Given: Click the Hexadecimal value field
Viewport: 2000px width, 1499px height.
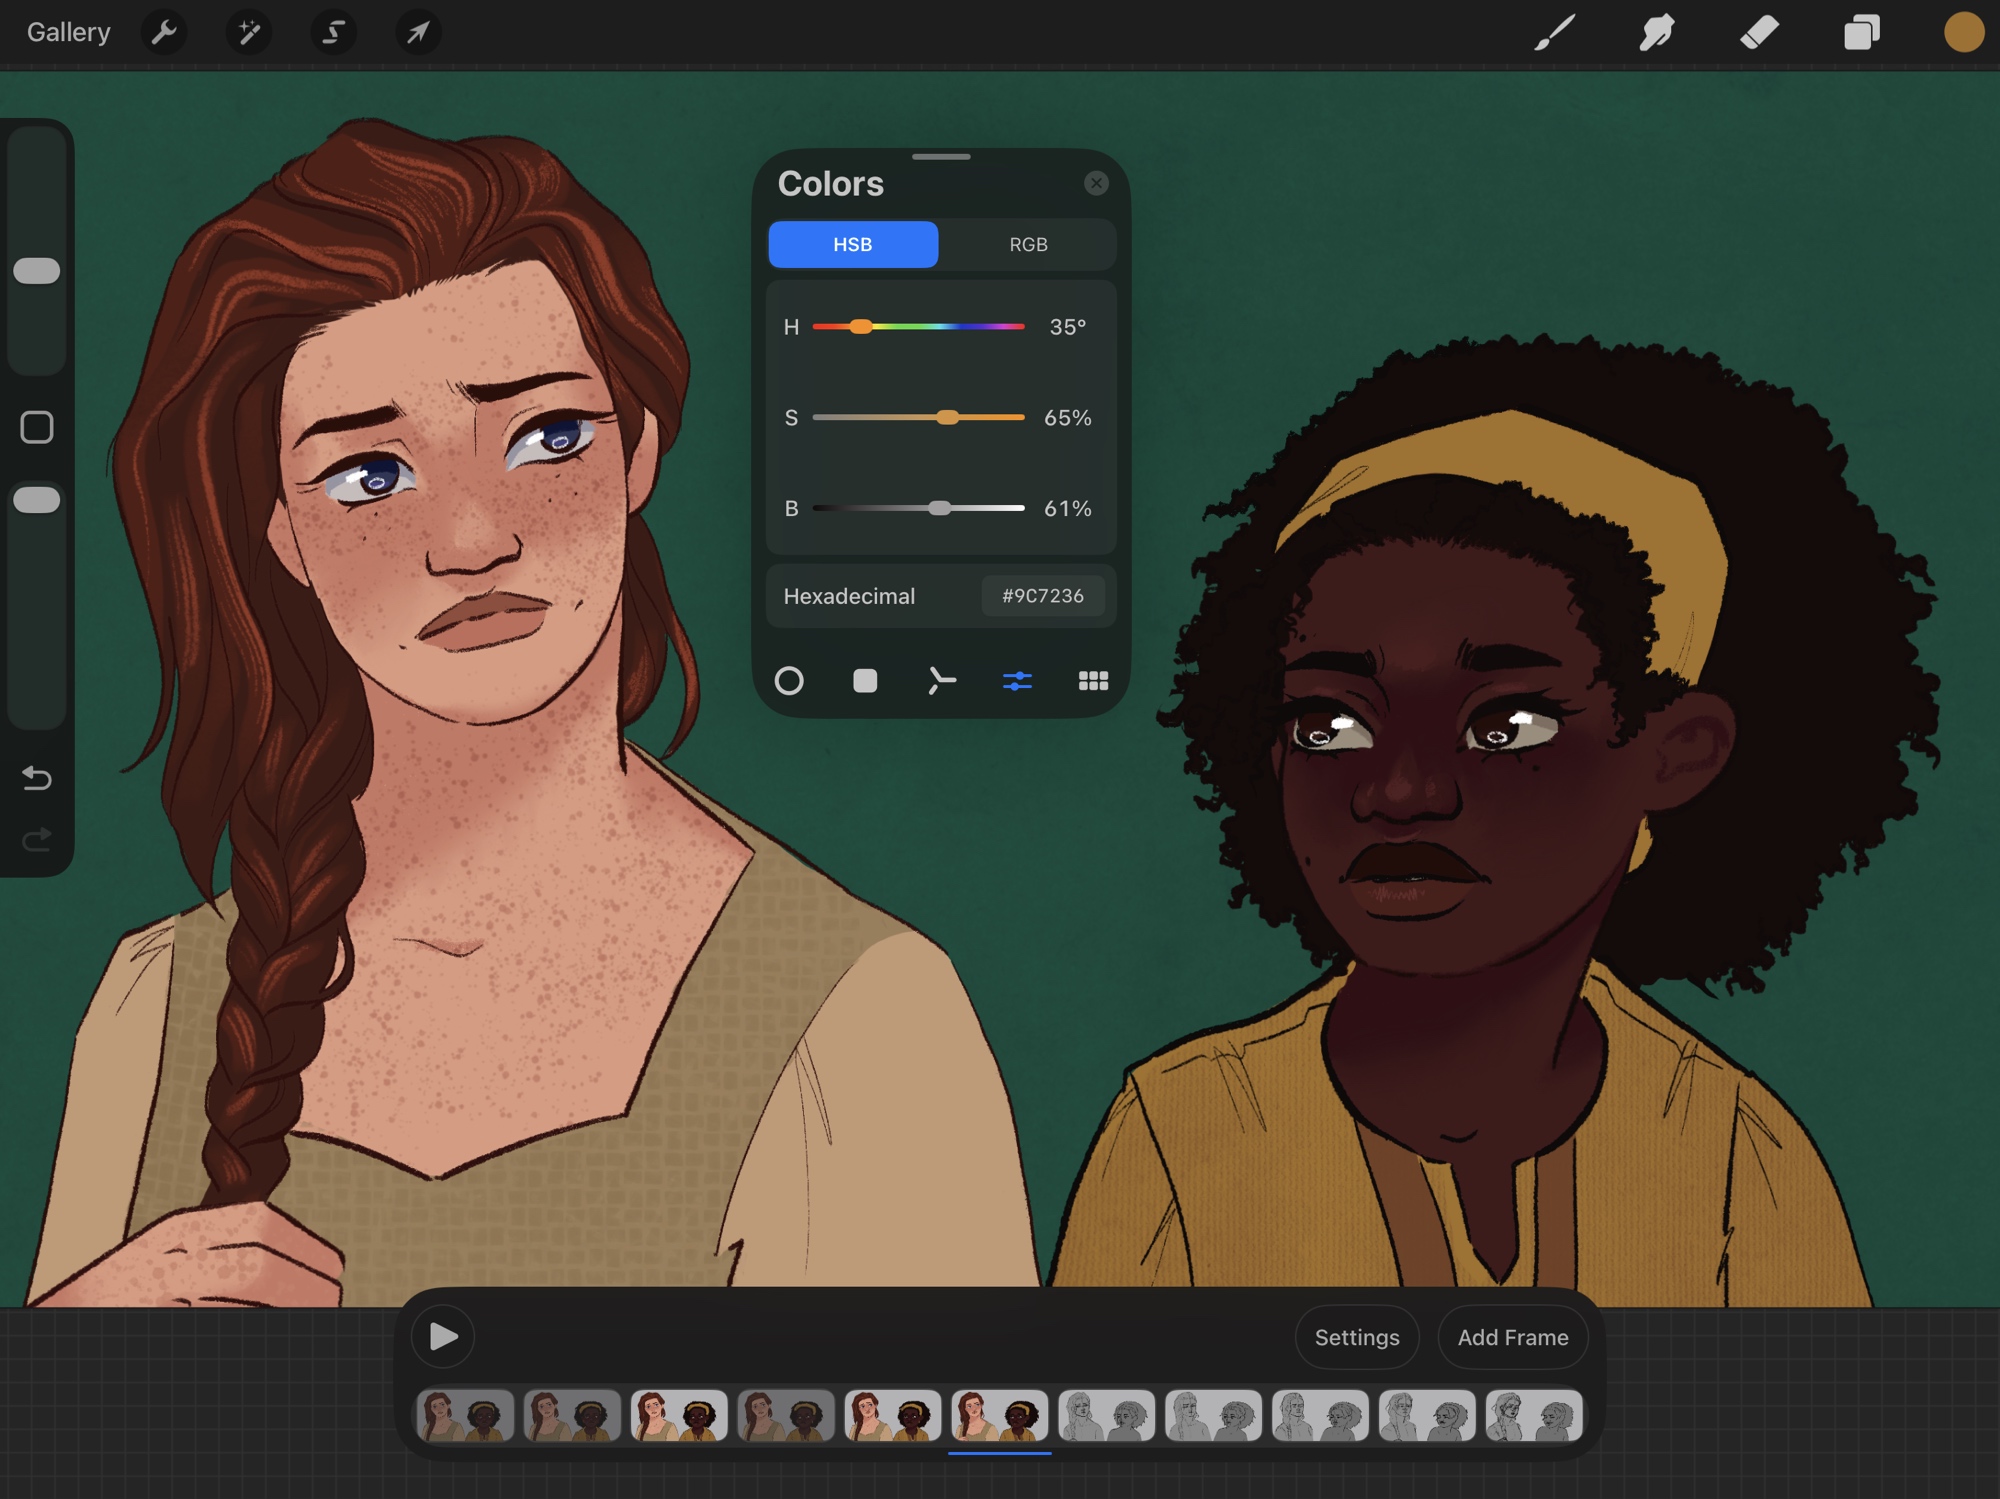Looking at the screenshot, I should pos(1042,596).
